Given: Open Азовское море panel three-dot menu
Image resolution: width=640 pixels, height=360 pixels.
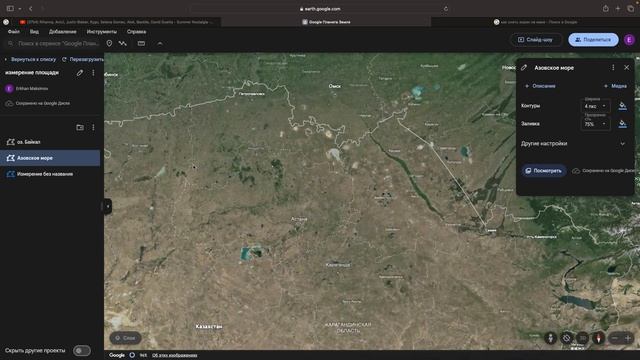Looking at the screenshot, I should [x=613, y=68].
